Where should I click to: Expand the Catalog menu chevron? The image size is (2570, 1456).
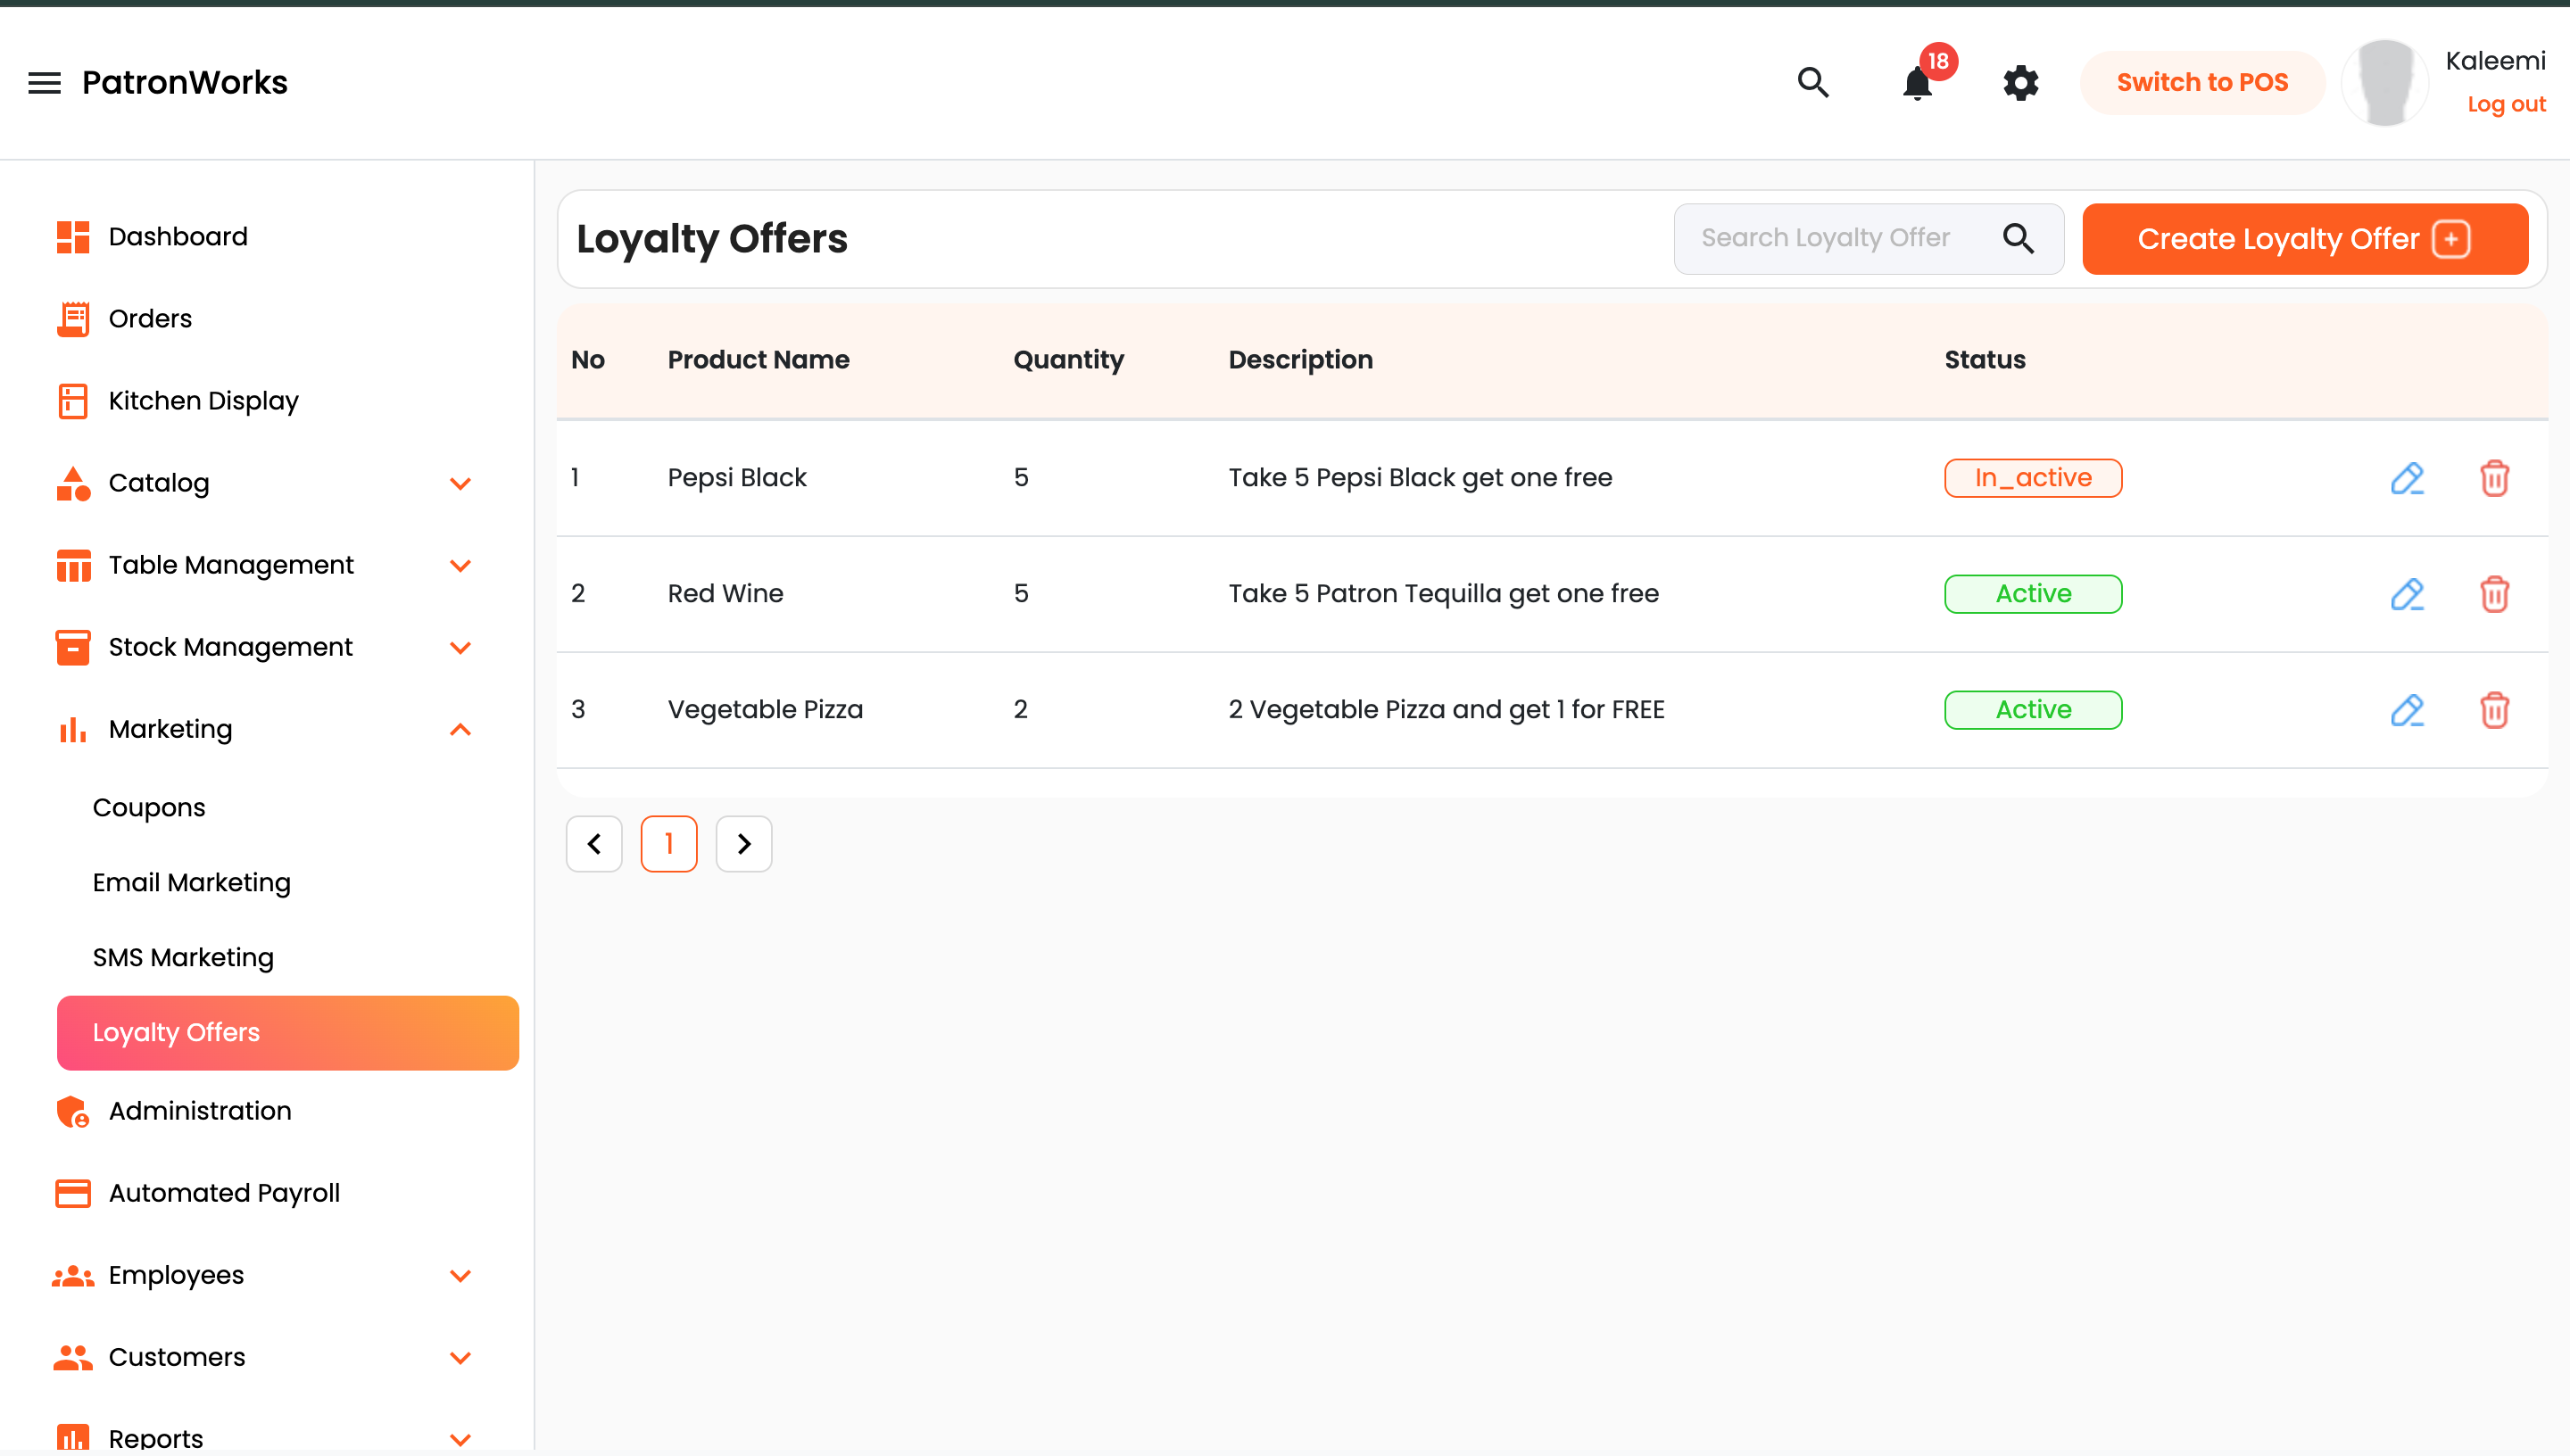[x=460, y=484]
